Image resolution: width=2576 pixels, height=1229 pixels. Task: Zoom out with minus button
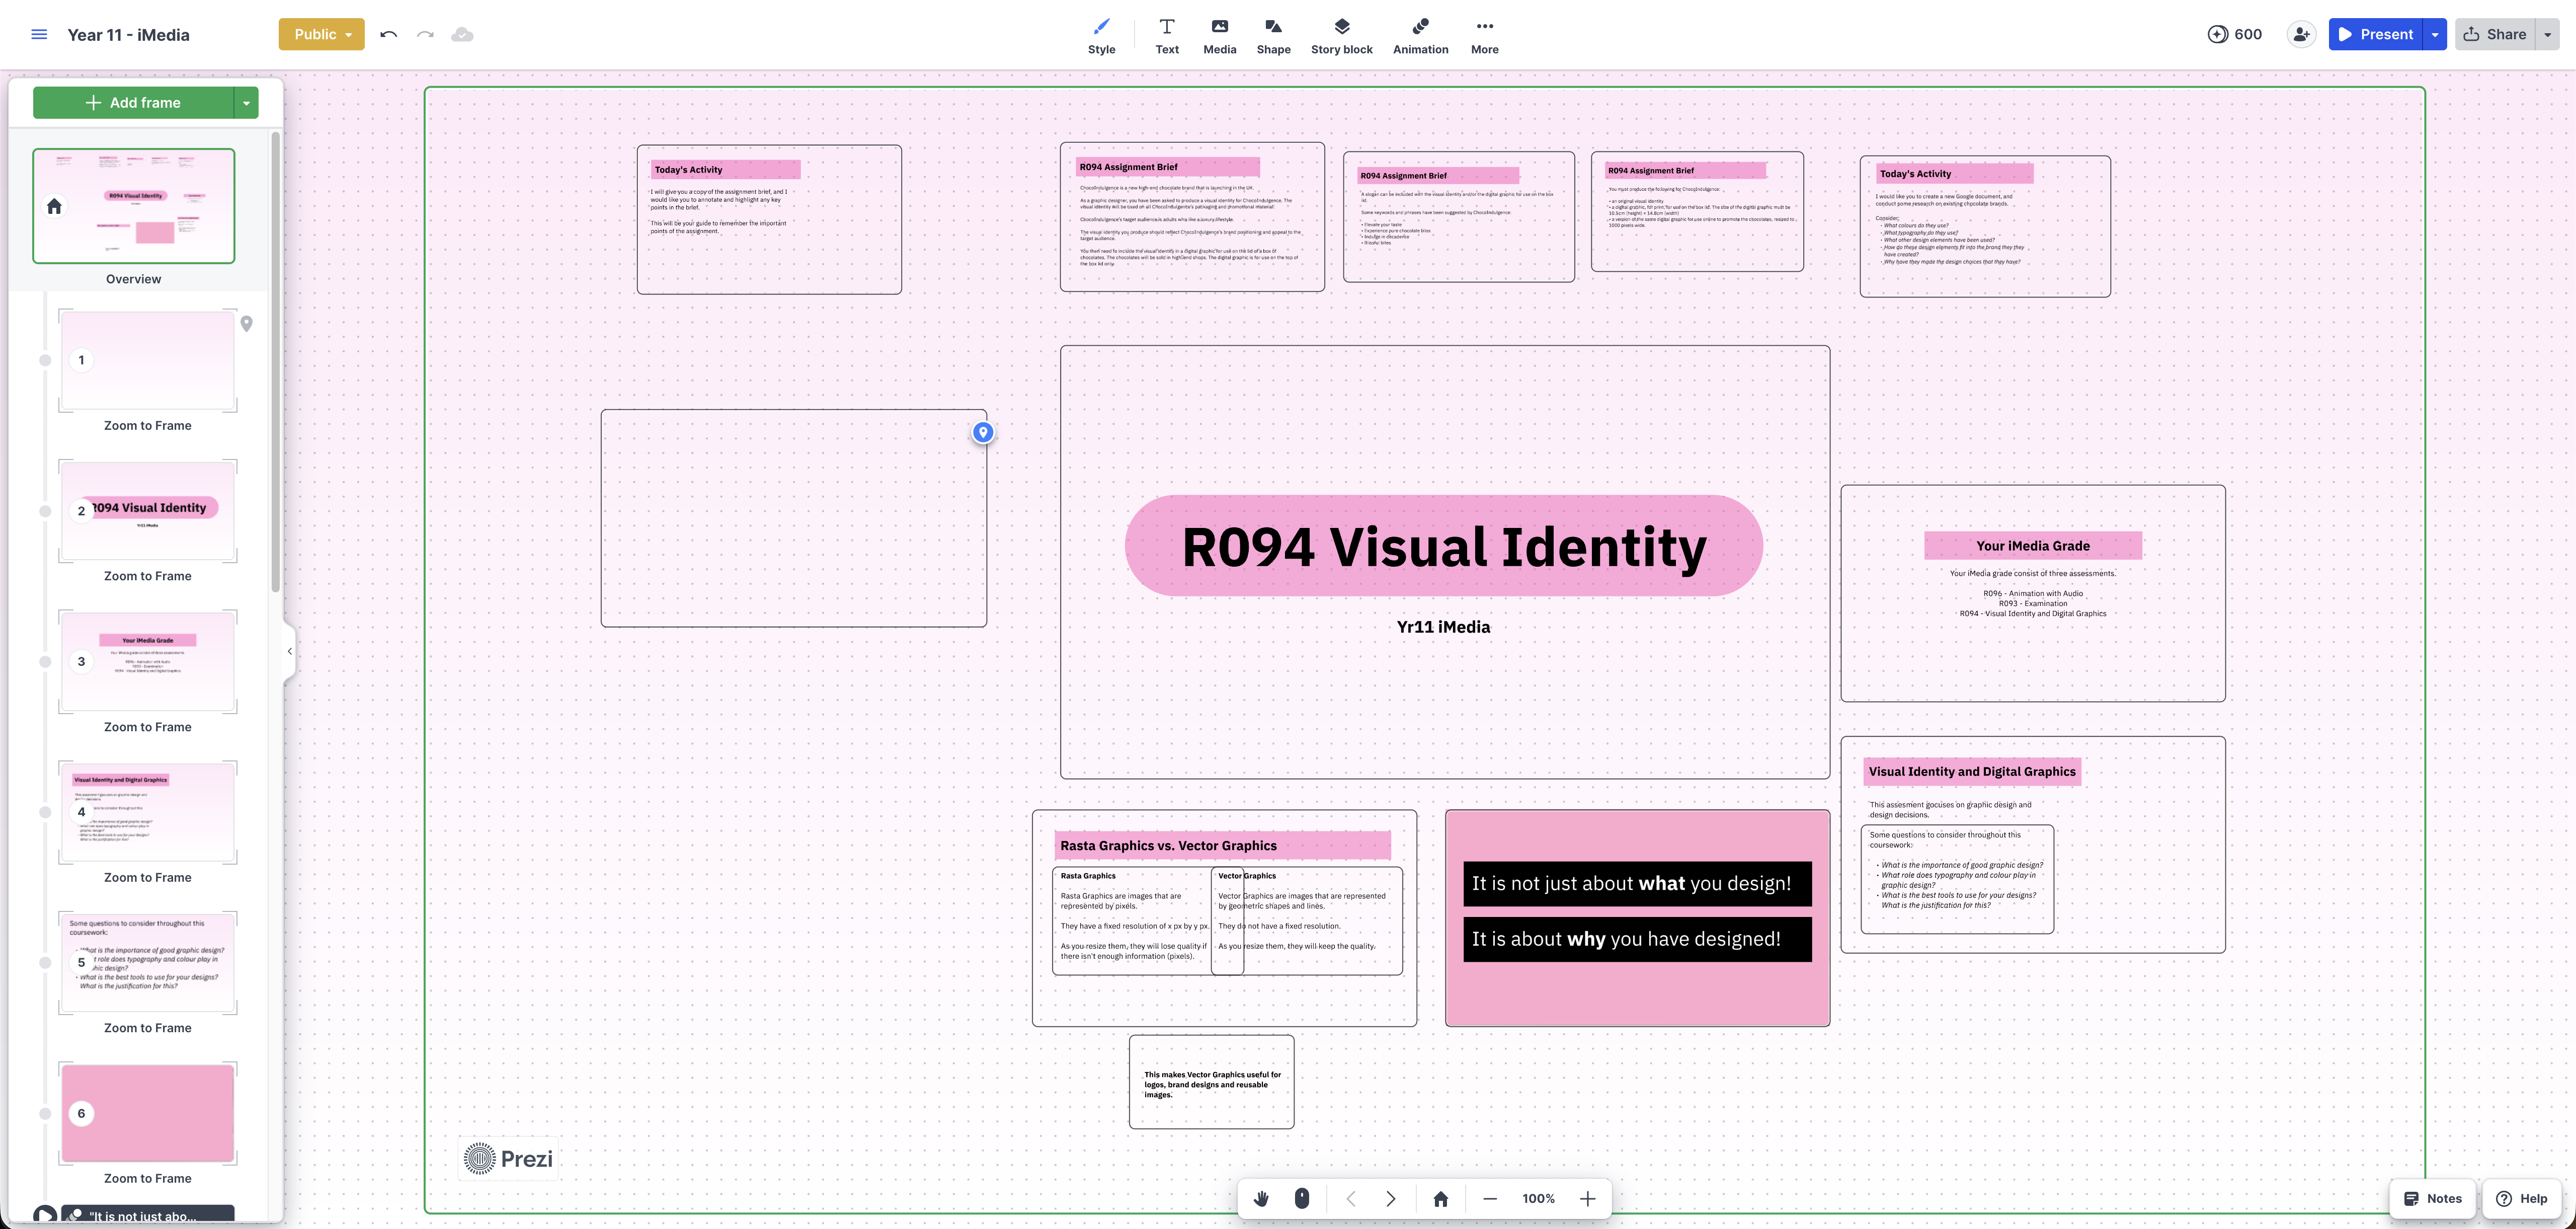tap(1490, 1198)
